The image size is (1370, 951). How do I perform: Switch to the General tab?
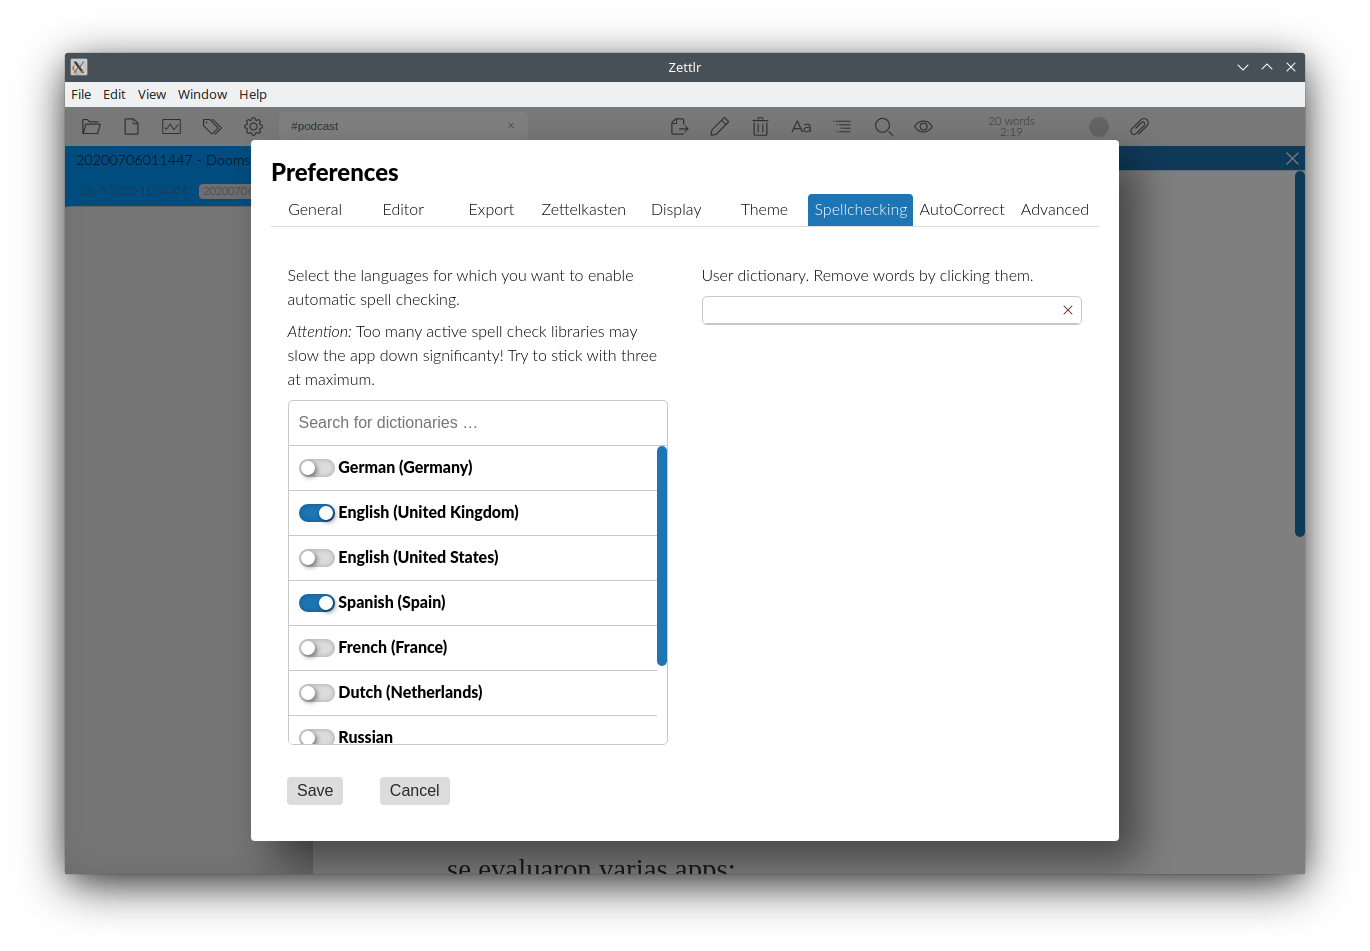[x=315, y=210]
